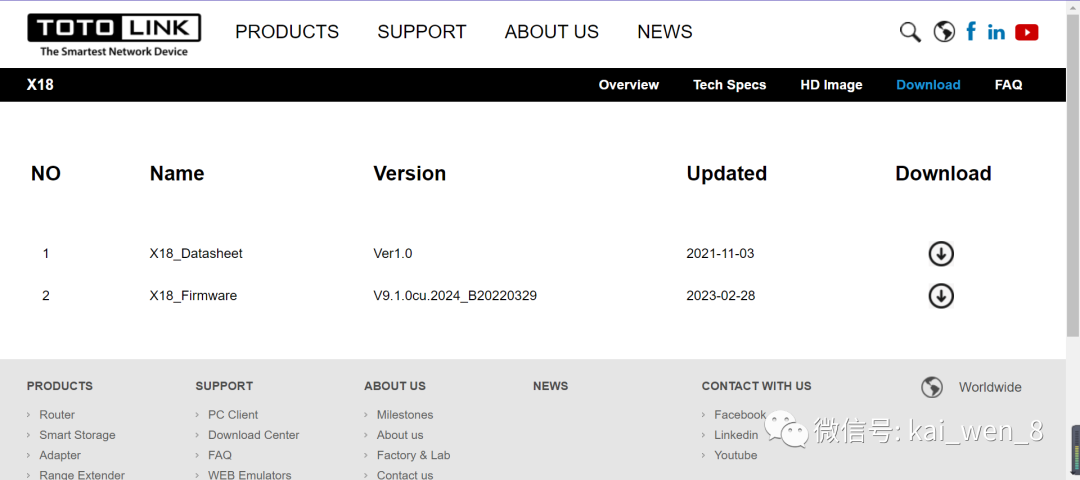1080x480 pixels.
Task: Click the 2021-11-03 updated date
Action: click(720, 253)
